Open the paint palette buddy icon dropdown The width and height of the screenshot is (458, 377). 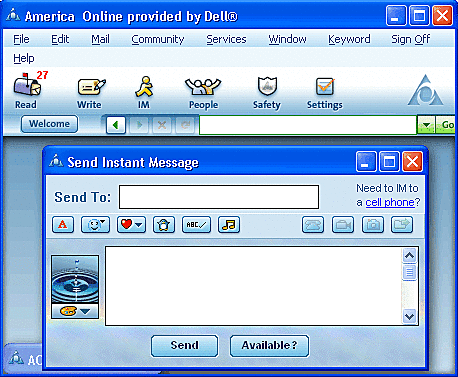tap(75, 311)
